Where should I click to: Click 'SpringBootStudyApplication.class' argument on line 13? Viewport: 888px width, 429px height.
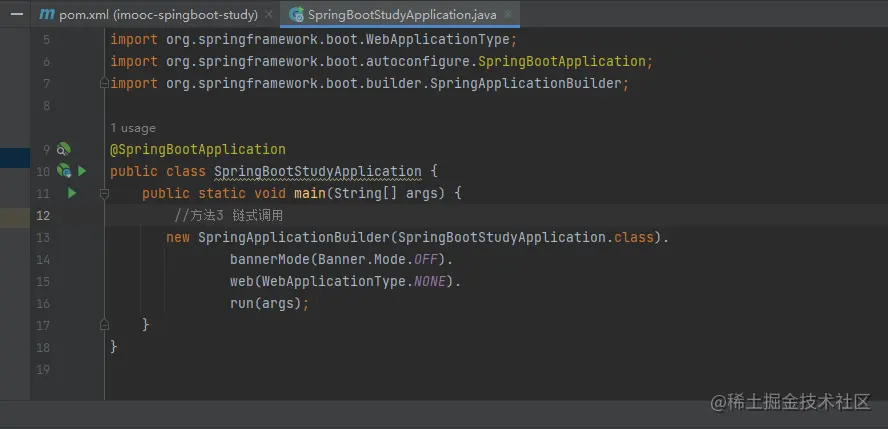526,237
